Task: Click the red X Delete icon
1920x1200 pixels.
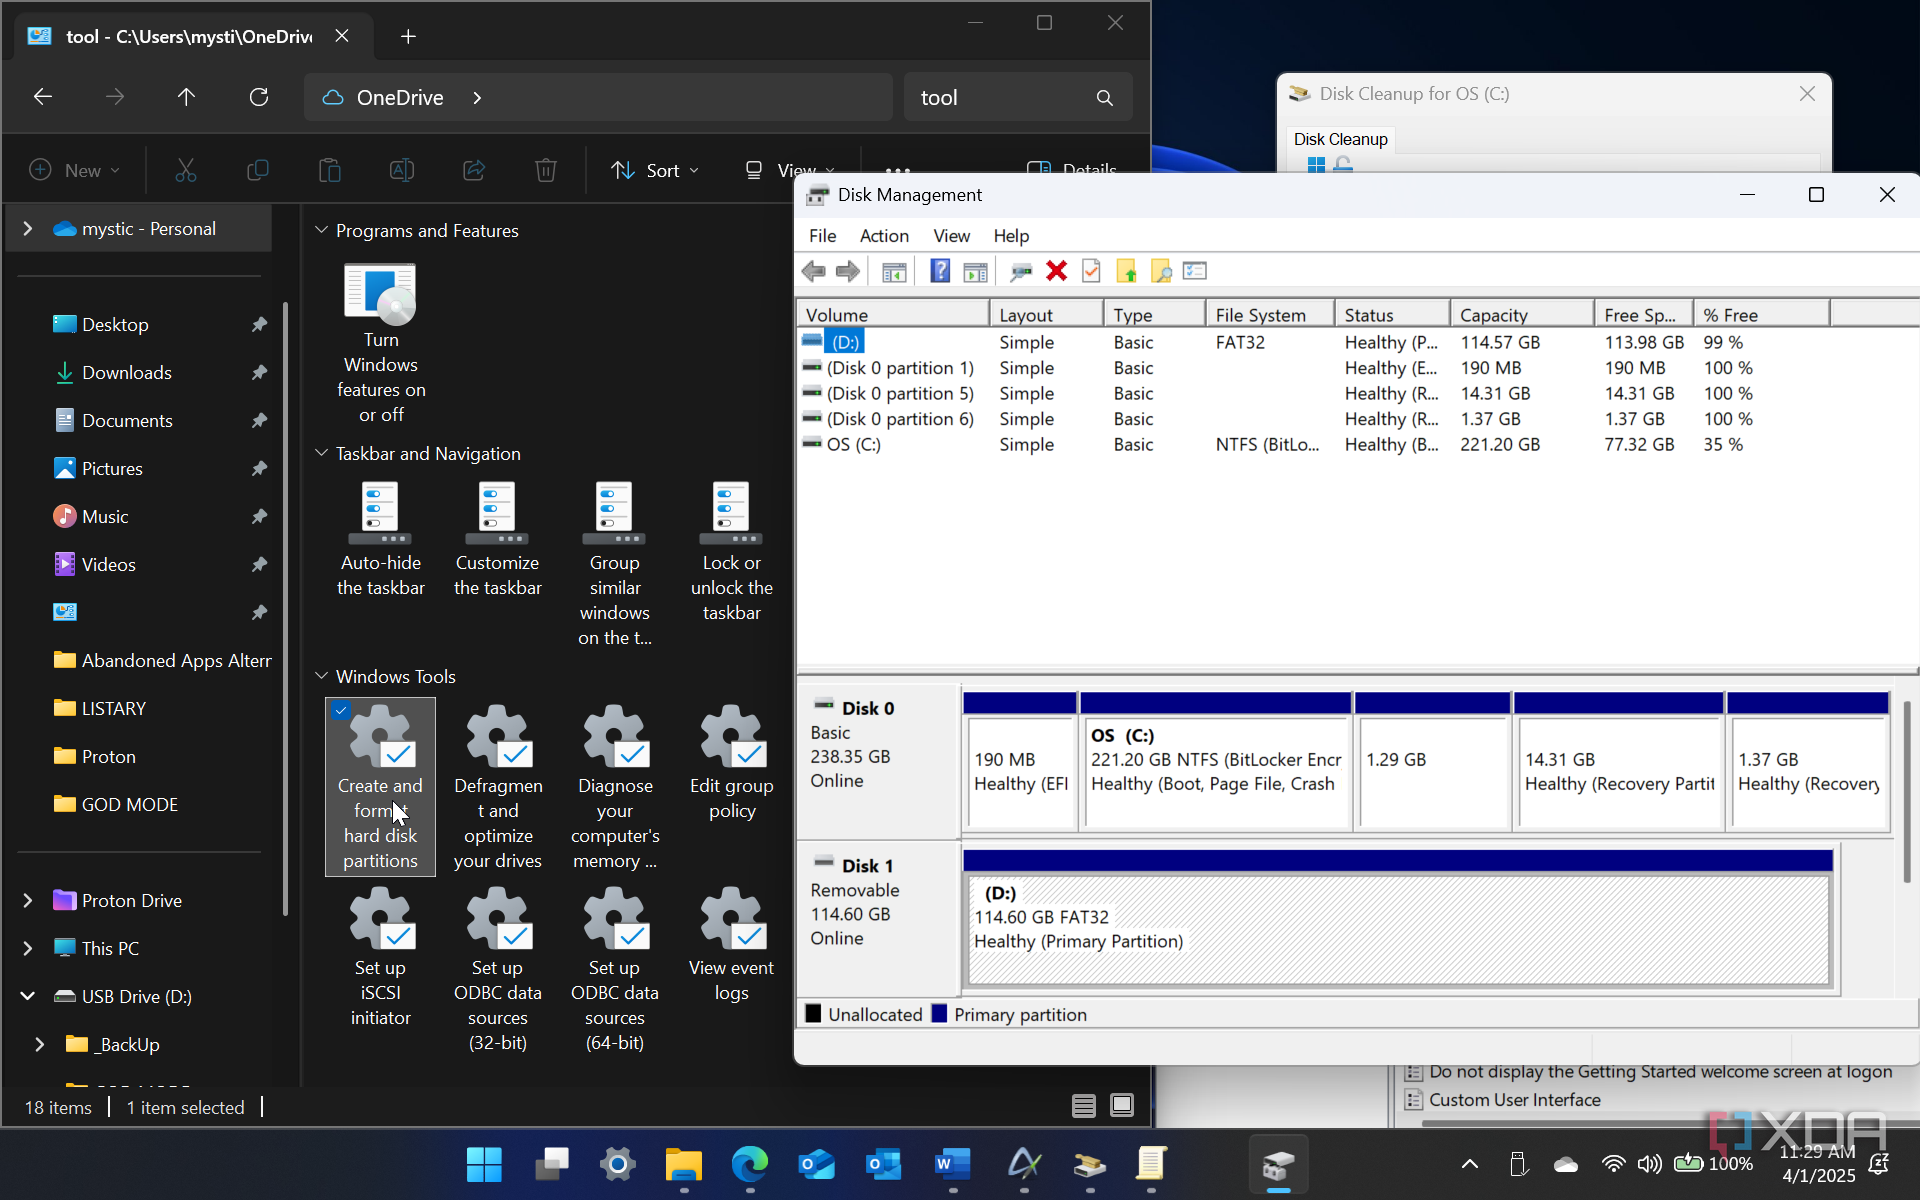Action: [x=1056, y=271]
